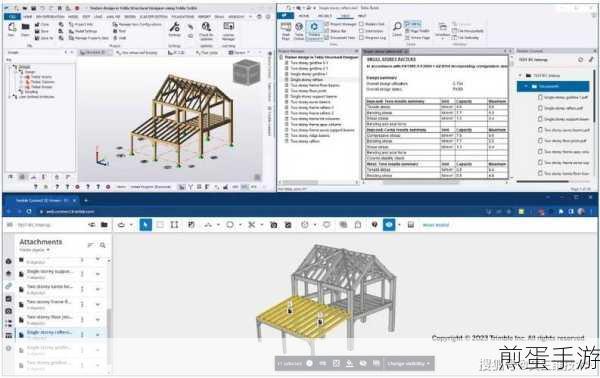Collapse the Documents folder in Trimble Connect
600x378 pixels.
pos(527,86)
